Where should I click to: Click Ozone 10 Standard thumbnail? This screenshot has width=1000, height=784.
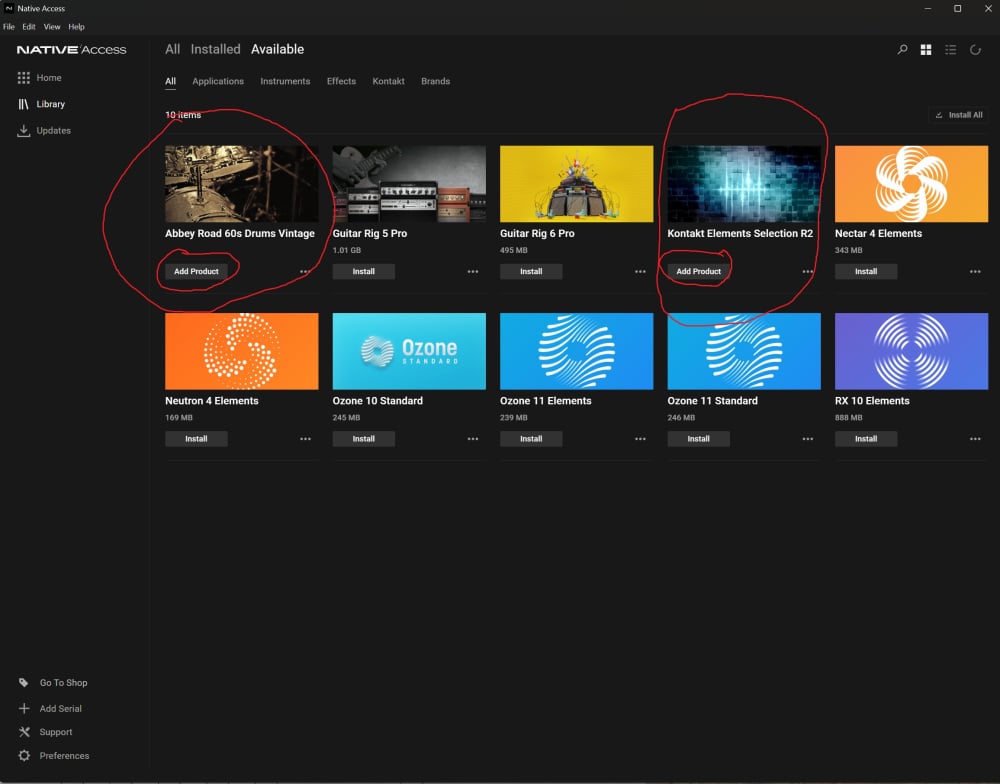[x=409, y=351]
